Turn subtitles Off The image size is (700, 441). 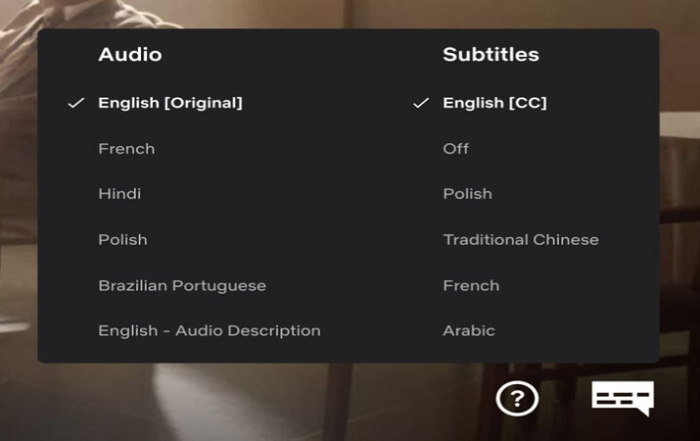tap(456, 148)
